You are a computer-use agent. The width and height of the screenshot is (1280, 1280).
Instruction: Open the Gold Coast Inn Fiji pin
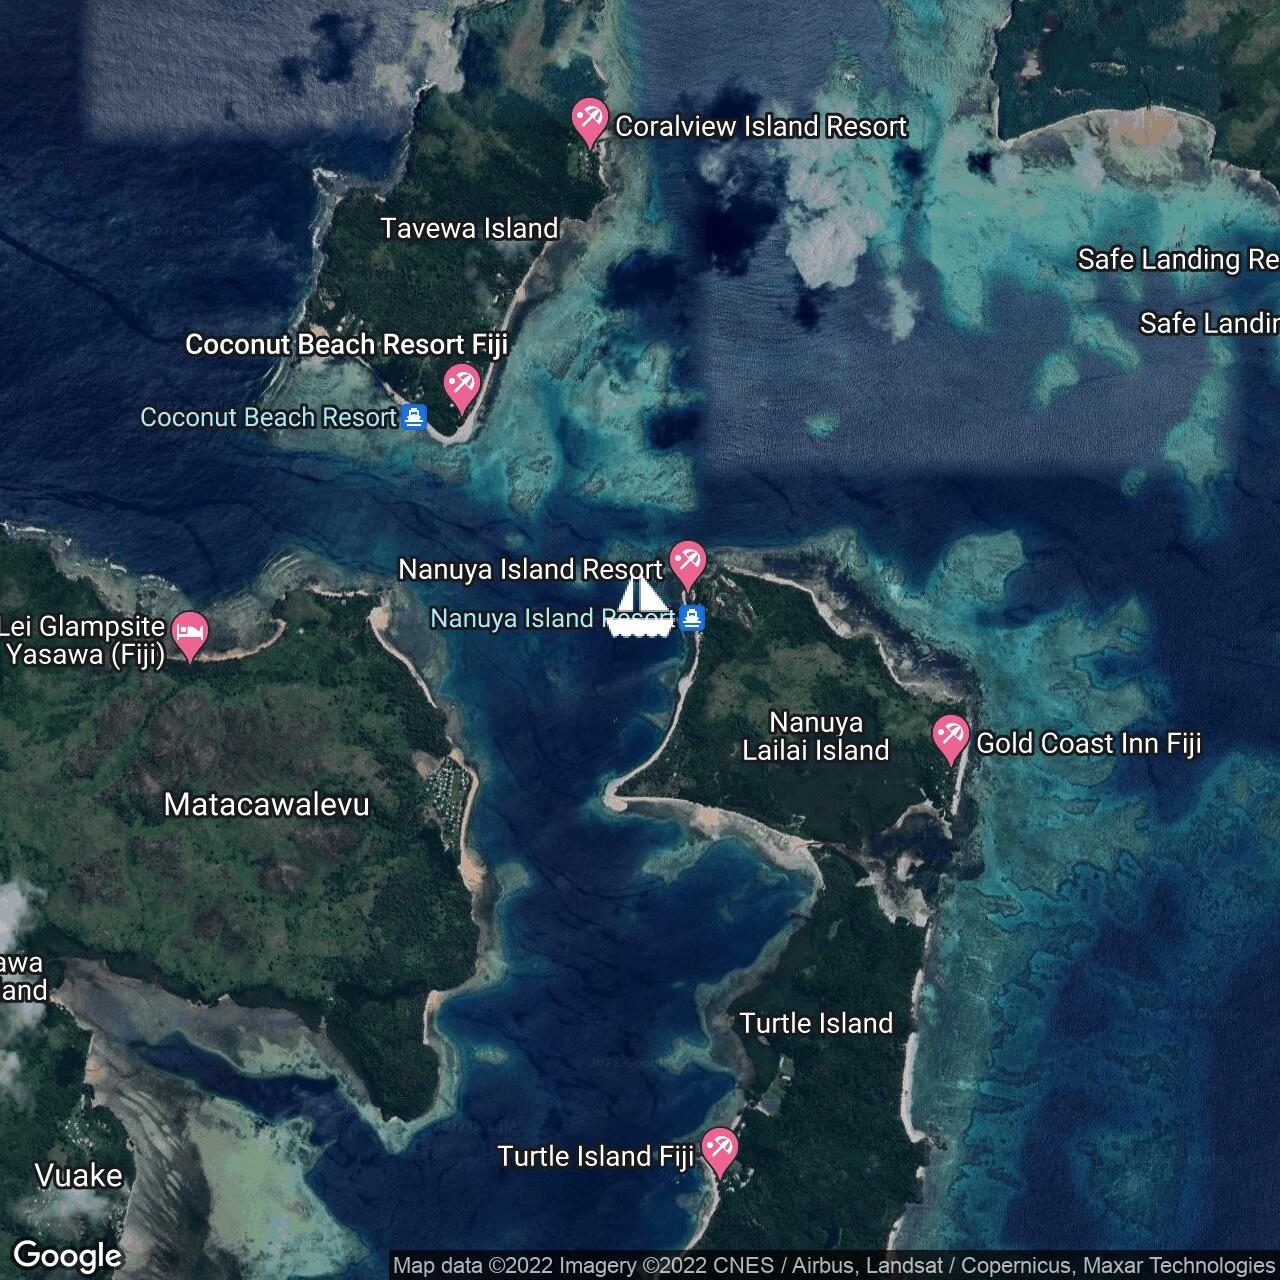[949, 737]
